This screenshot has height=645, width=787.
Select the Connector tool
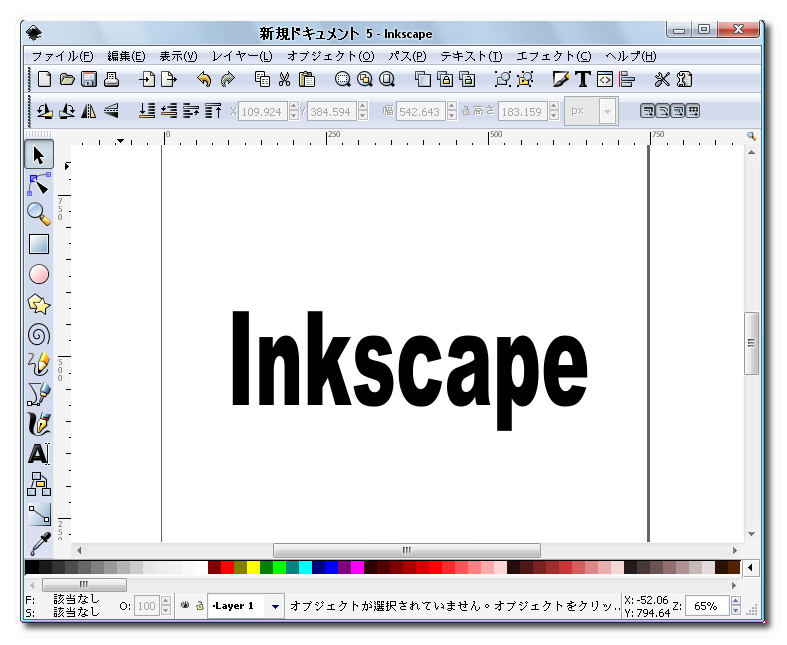39,484
